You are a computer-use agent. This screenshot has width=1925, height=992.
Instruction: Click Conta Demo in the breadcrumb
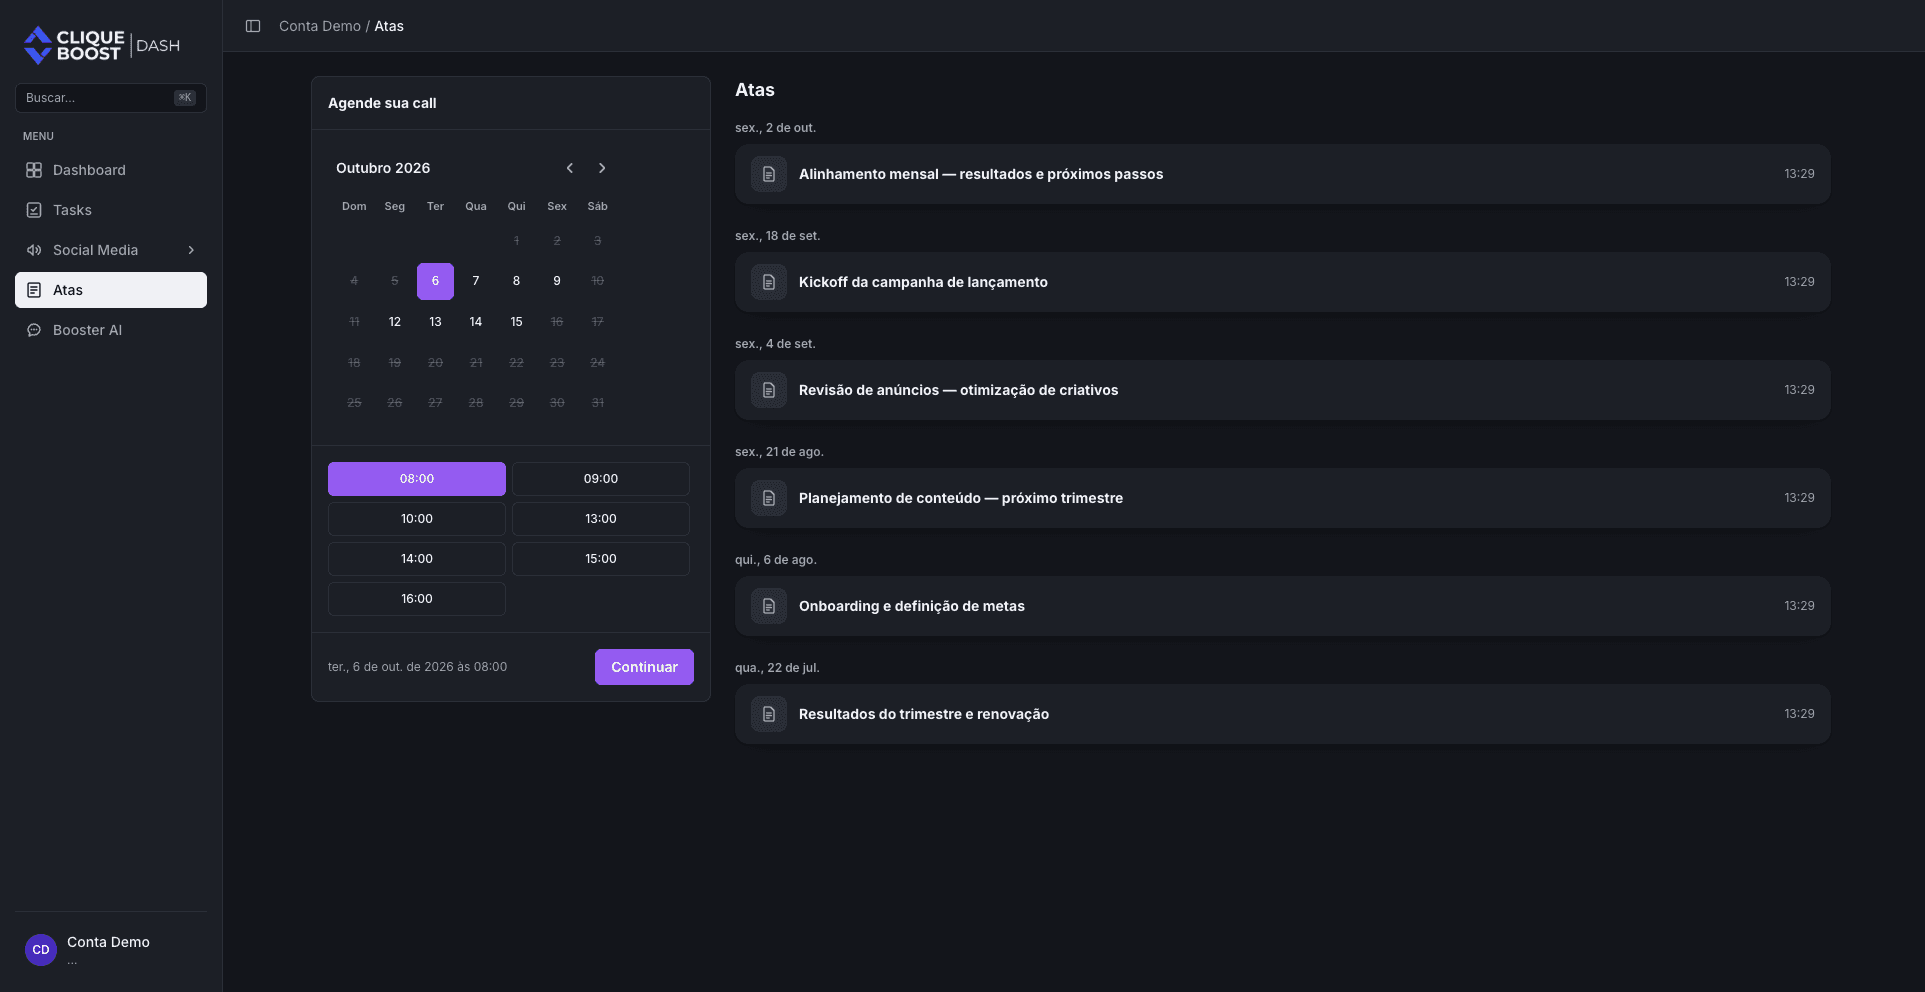pos(320,26)
